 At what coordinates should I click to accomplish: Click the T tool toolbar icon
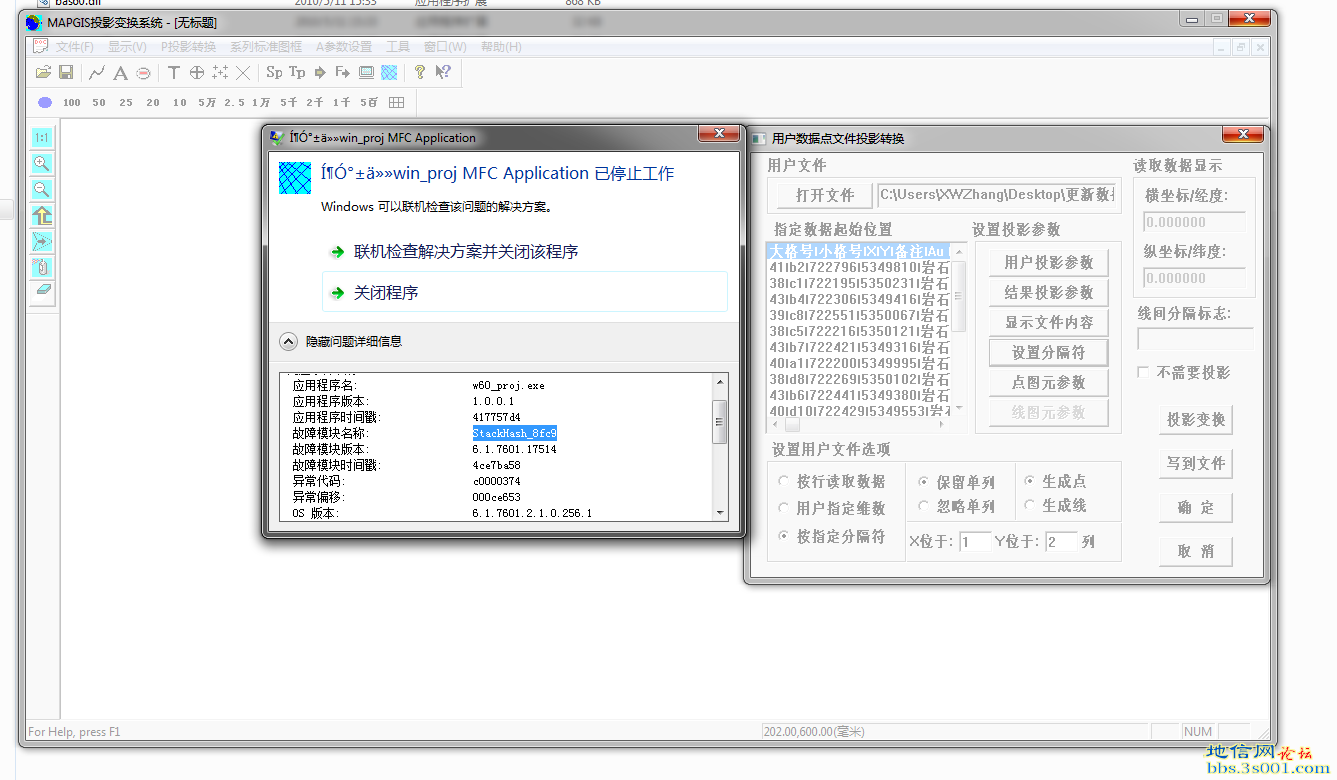(x=173, y=72)
